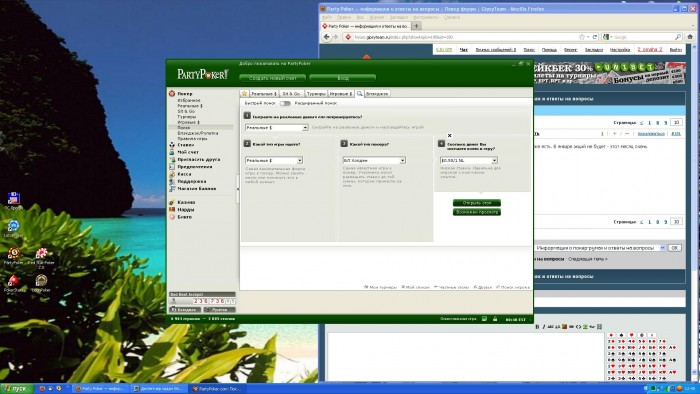Screen dimensions: 700x394
Task: Click the Firefox forward arrow button
Action: click(x=336, y=37)
